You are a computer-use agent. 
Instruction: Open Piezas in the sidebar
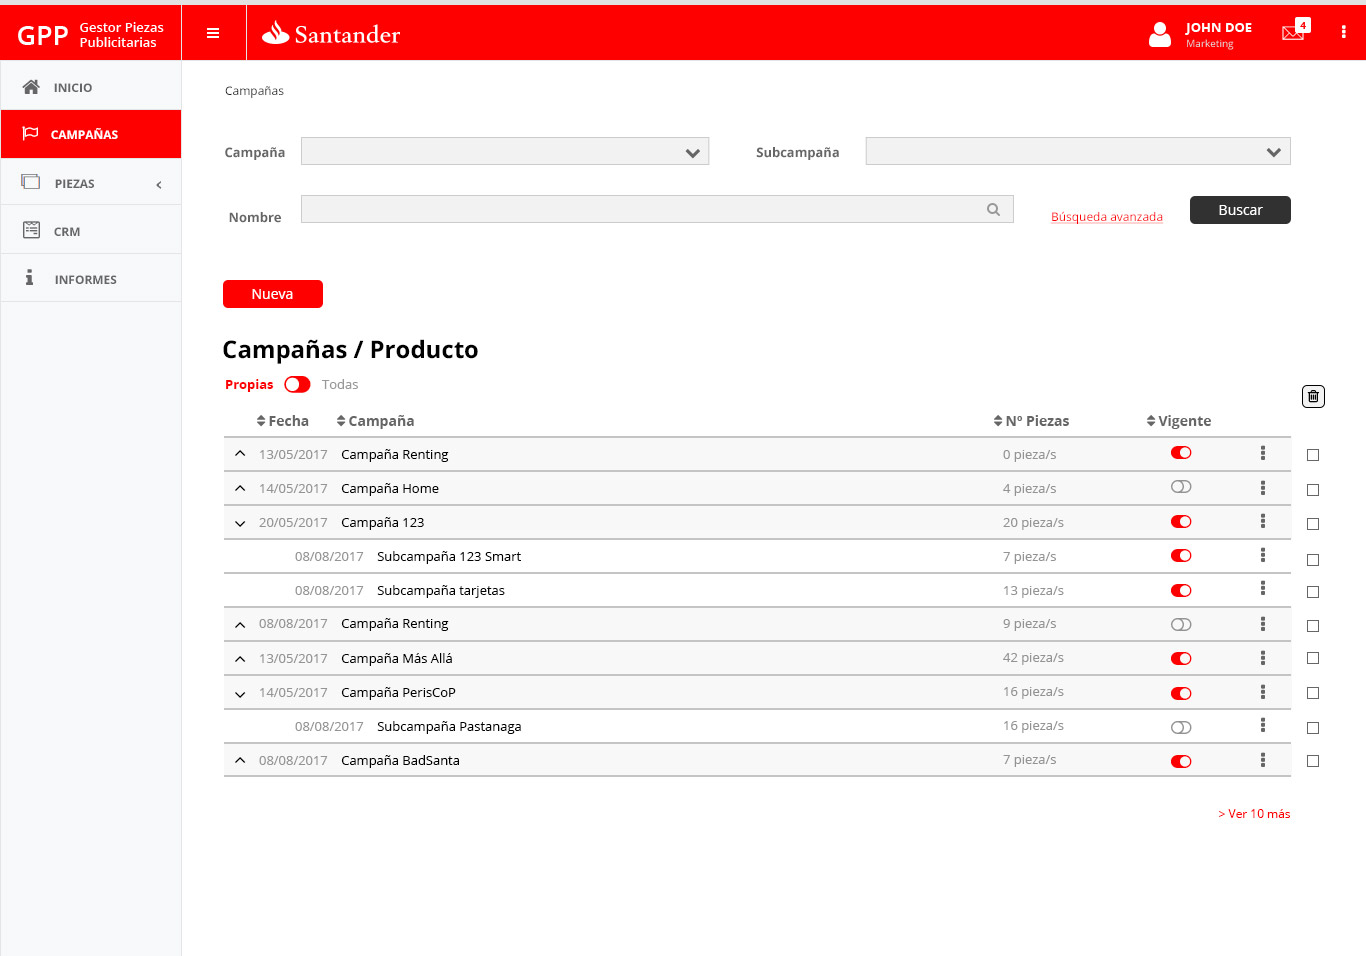91,183
